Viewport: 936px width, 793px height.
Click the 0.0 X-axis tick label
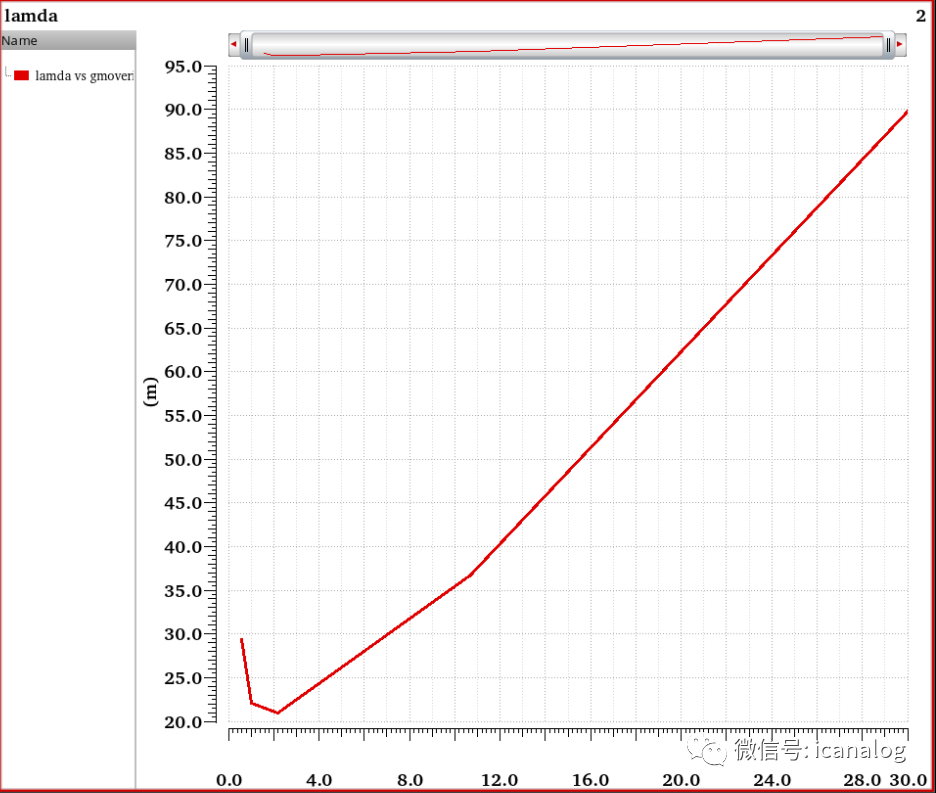[x=229, y=780]
